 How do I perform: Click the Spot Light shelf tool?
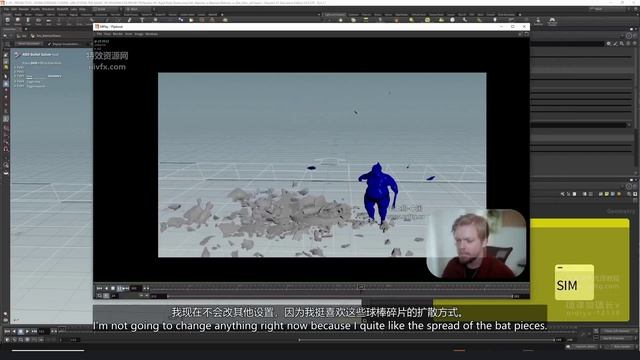pyautogui.click(x=353, y=20)
